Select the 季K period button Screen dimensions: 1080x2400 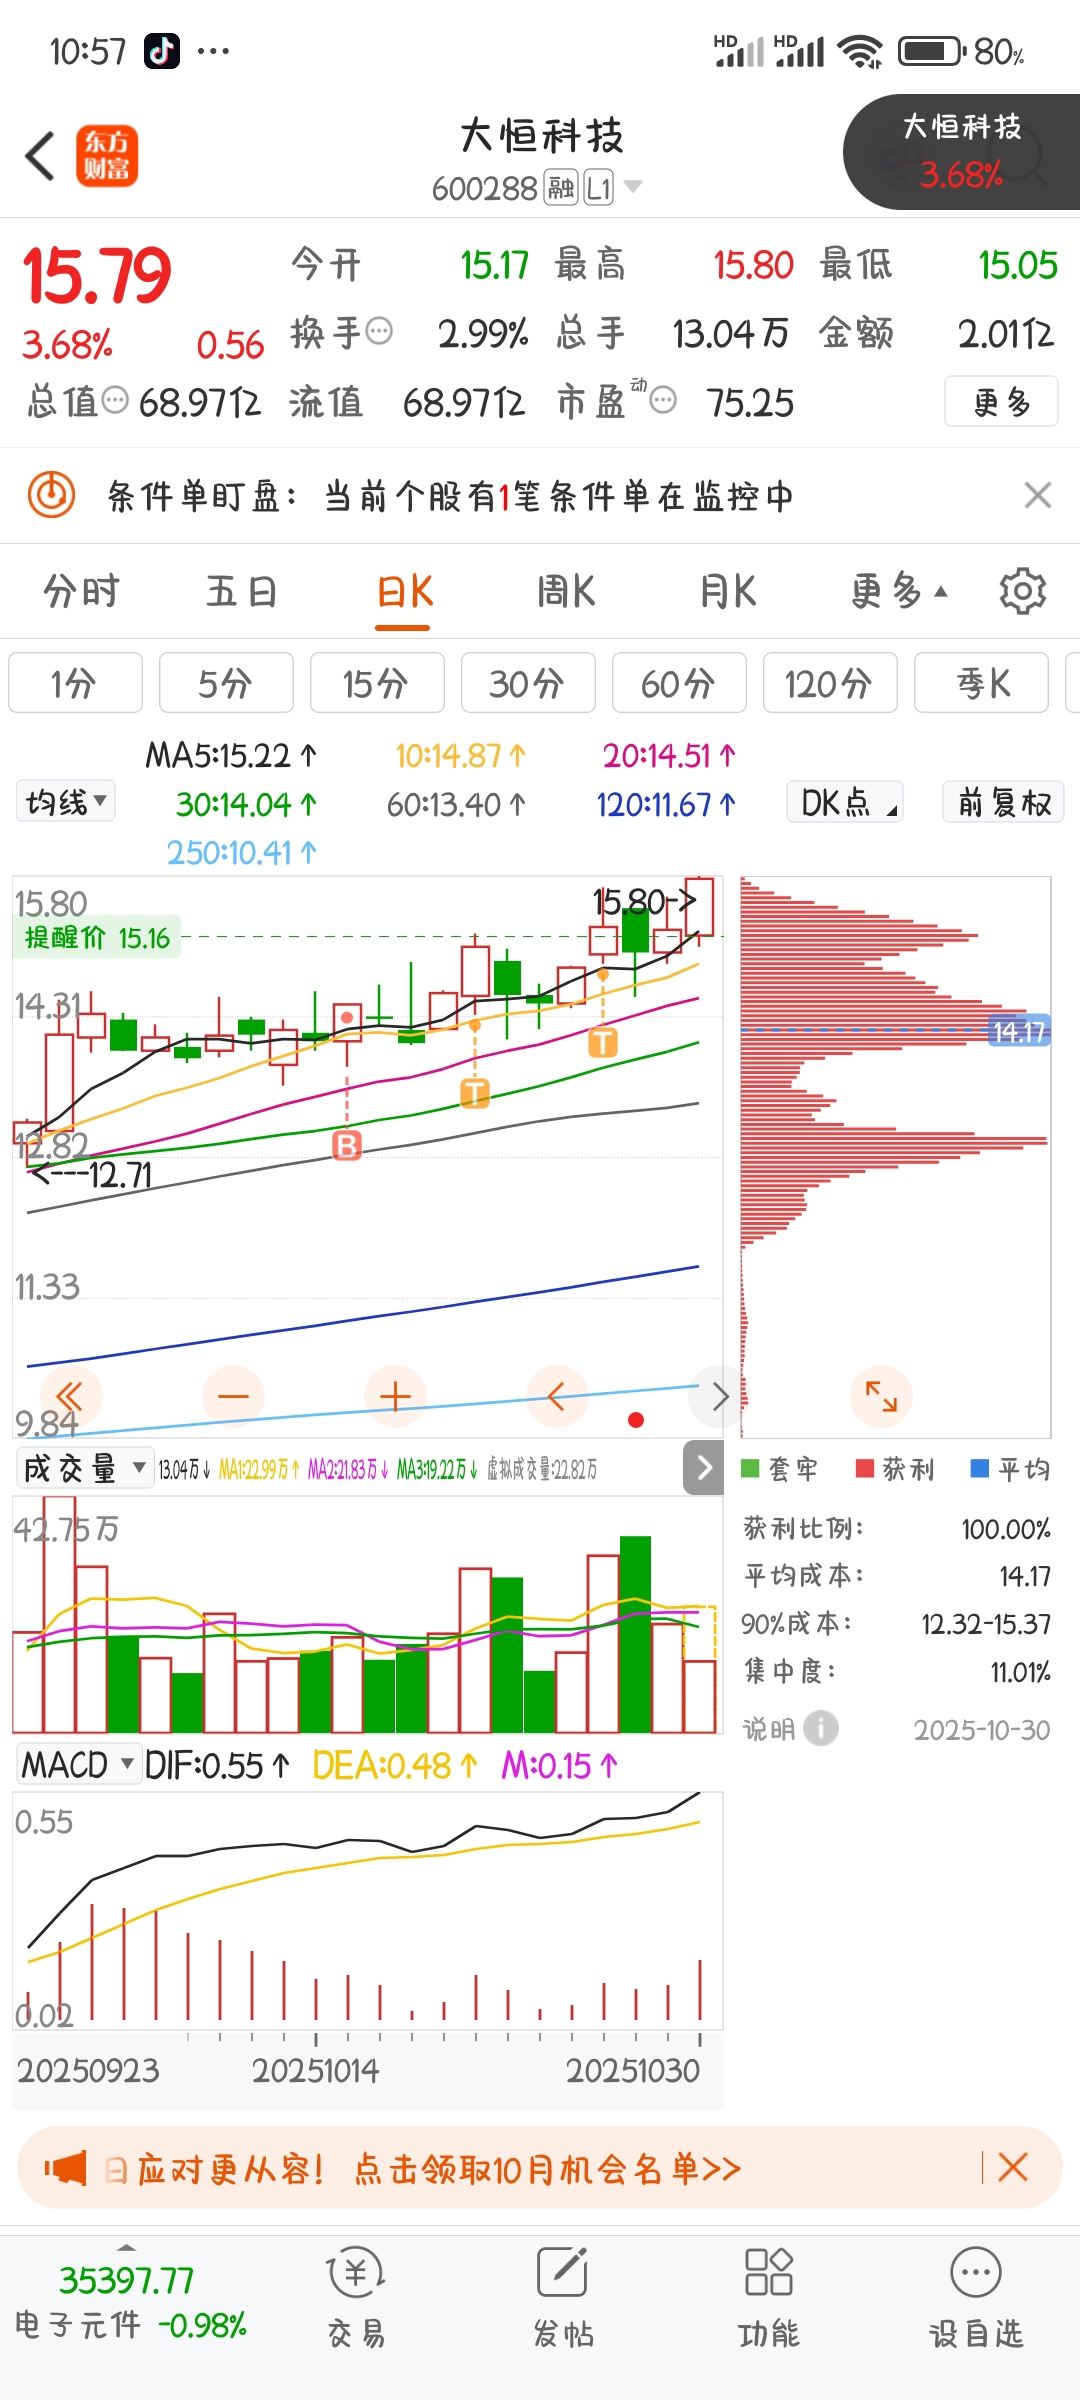tap(981, 683)
